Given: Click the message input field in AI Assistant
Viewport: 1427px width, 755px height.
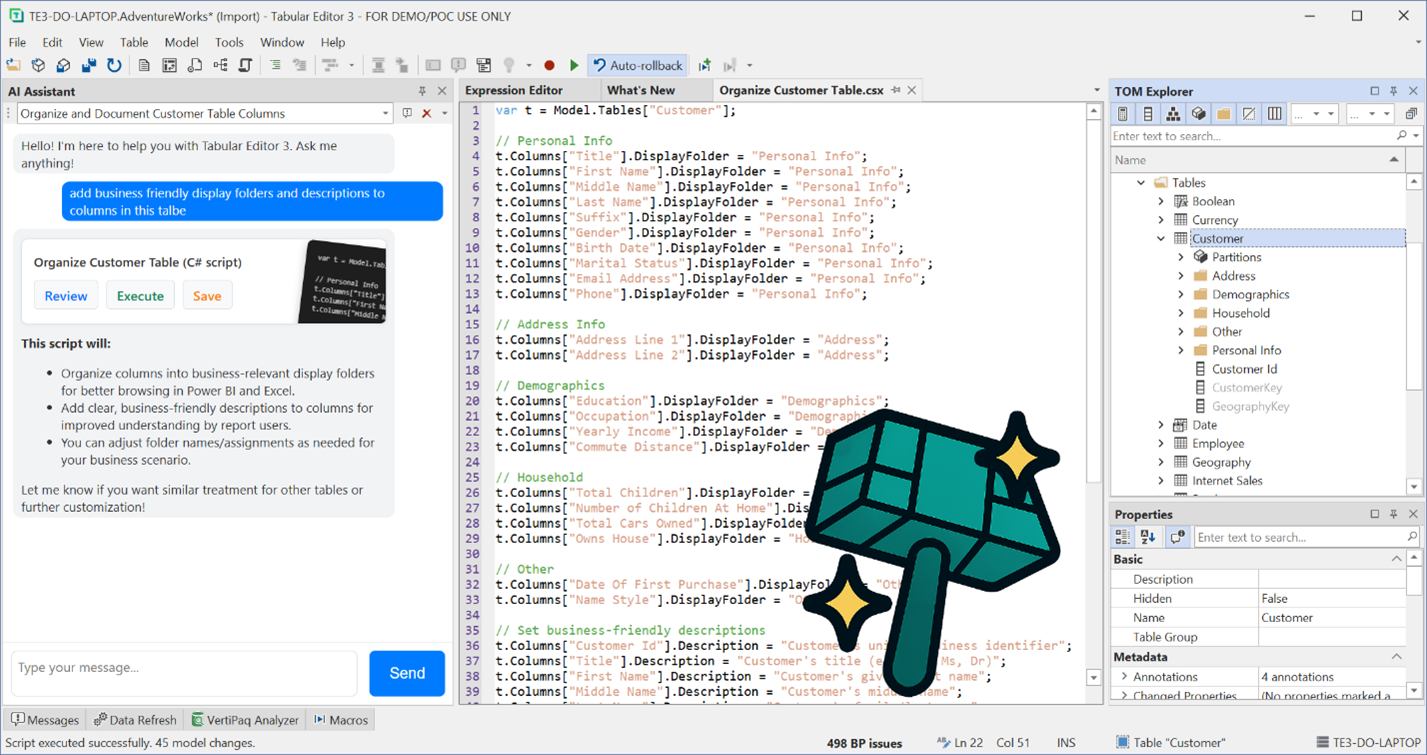Looking at the screenshot, I should click(x=183, y=673).
